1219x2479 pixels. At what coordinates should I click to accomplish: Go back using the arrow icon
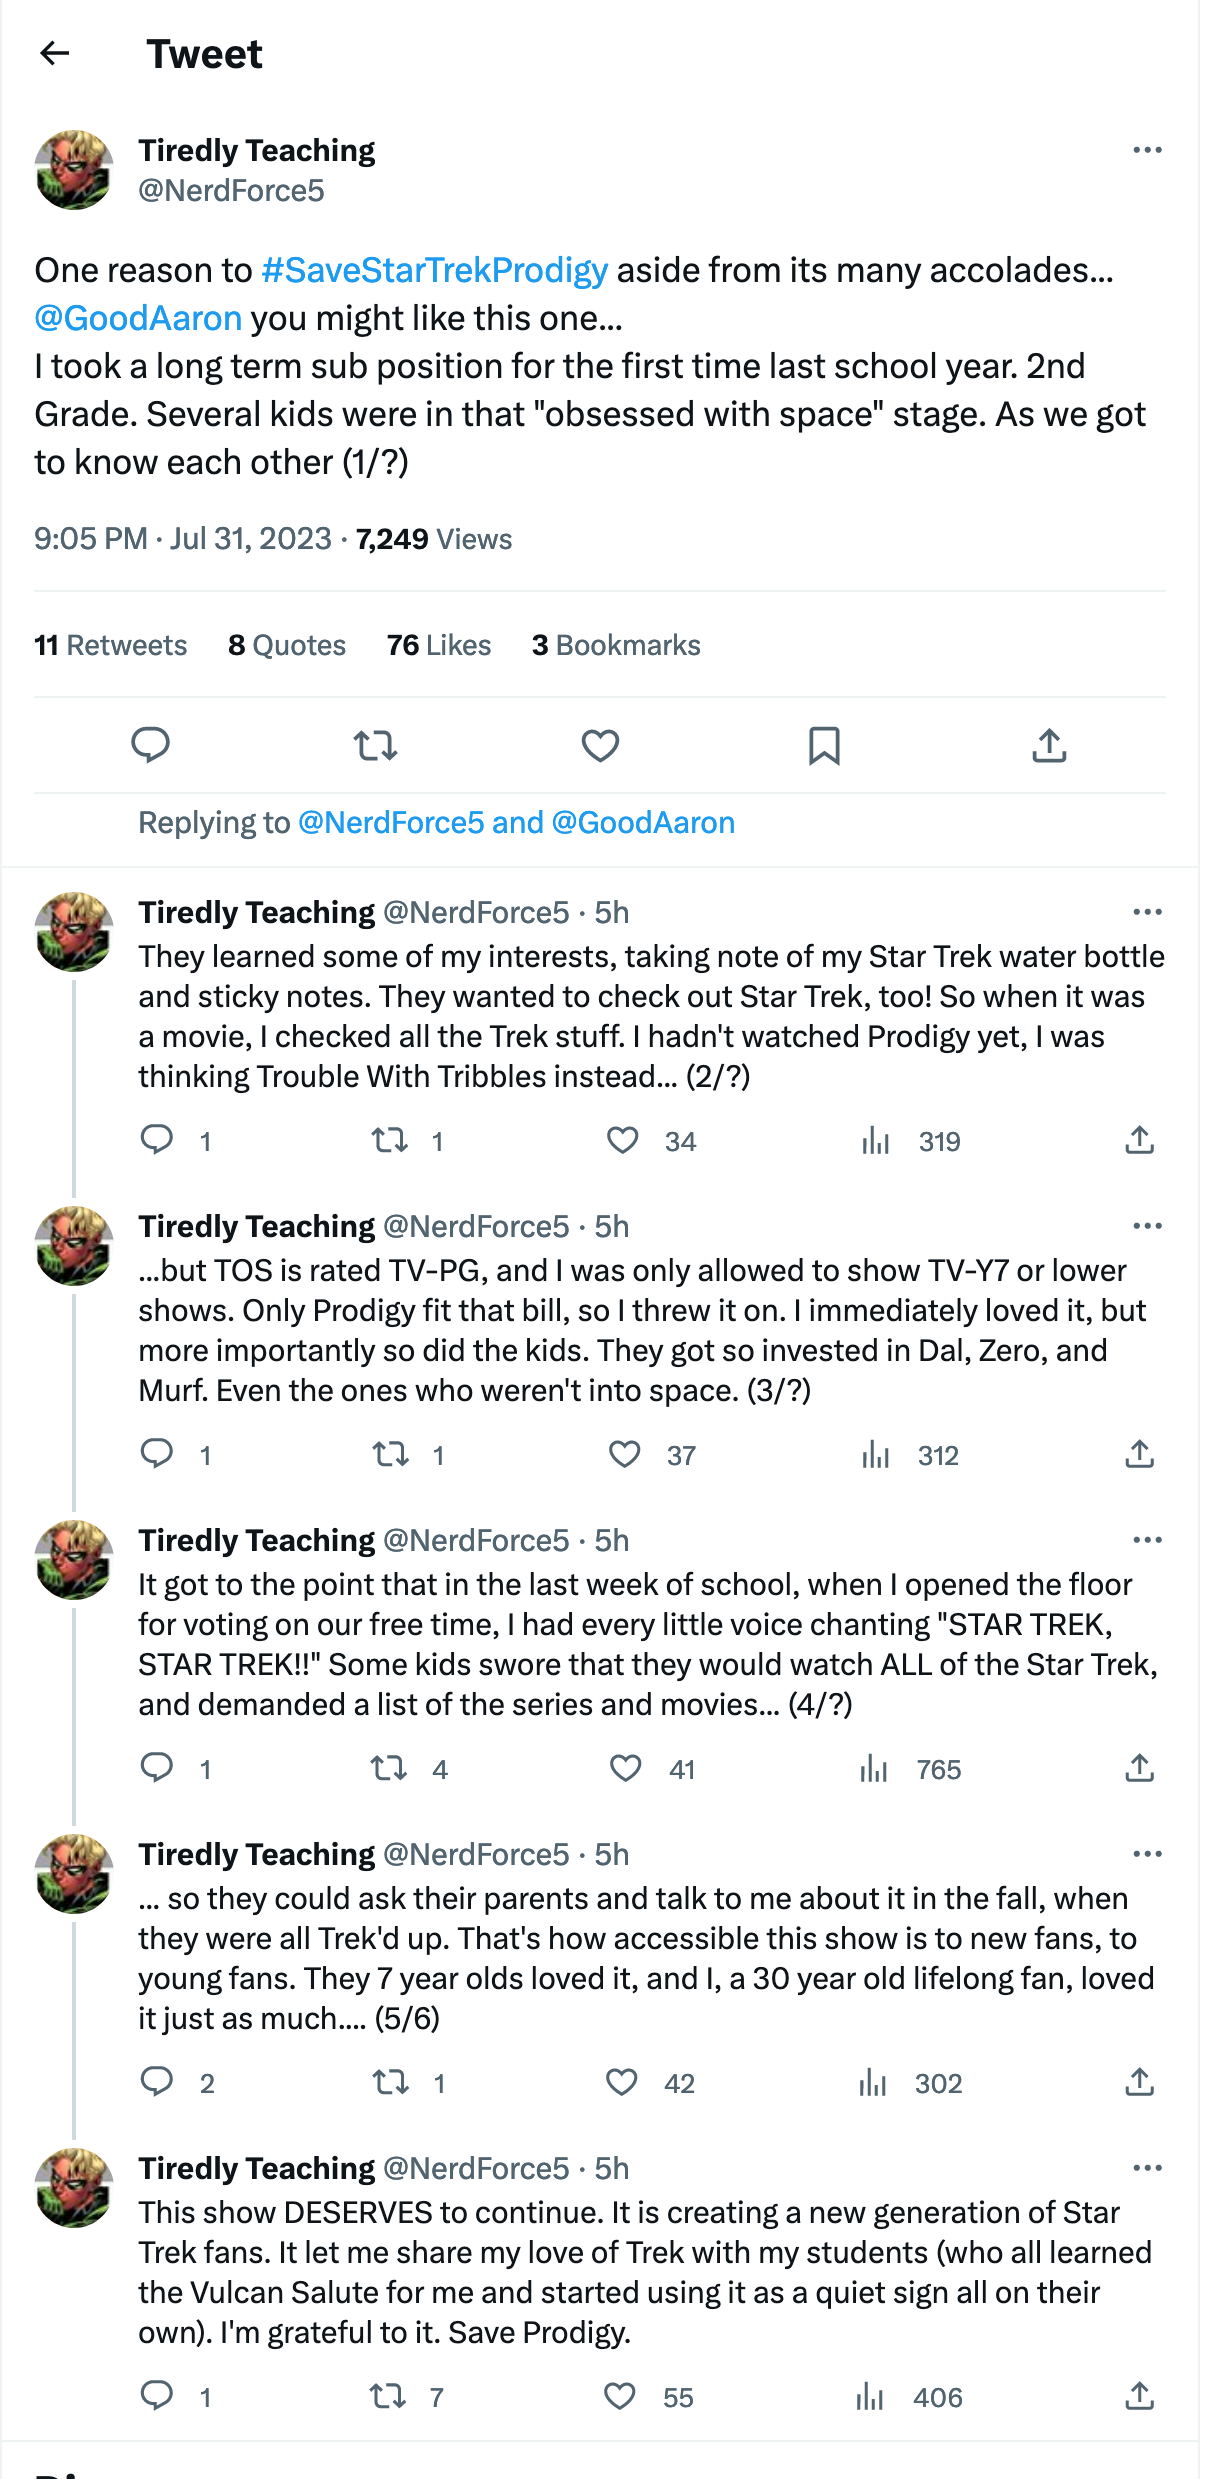click(x=55, y=53)
